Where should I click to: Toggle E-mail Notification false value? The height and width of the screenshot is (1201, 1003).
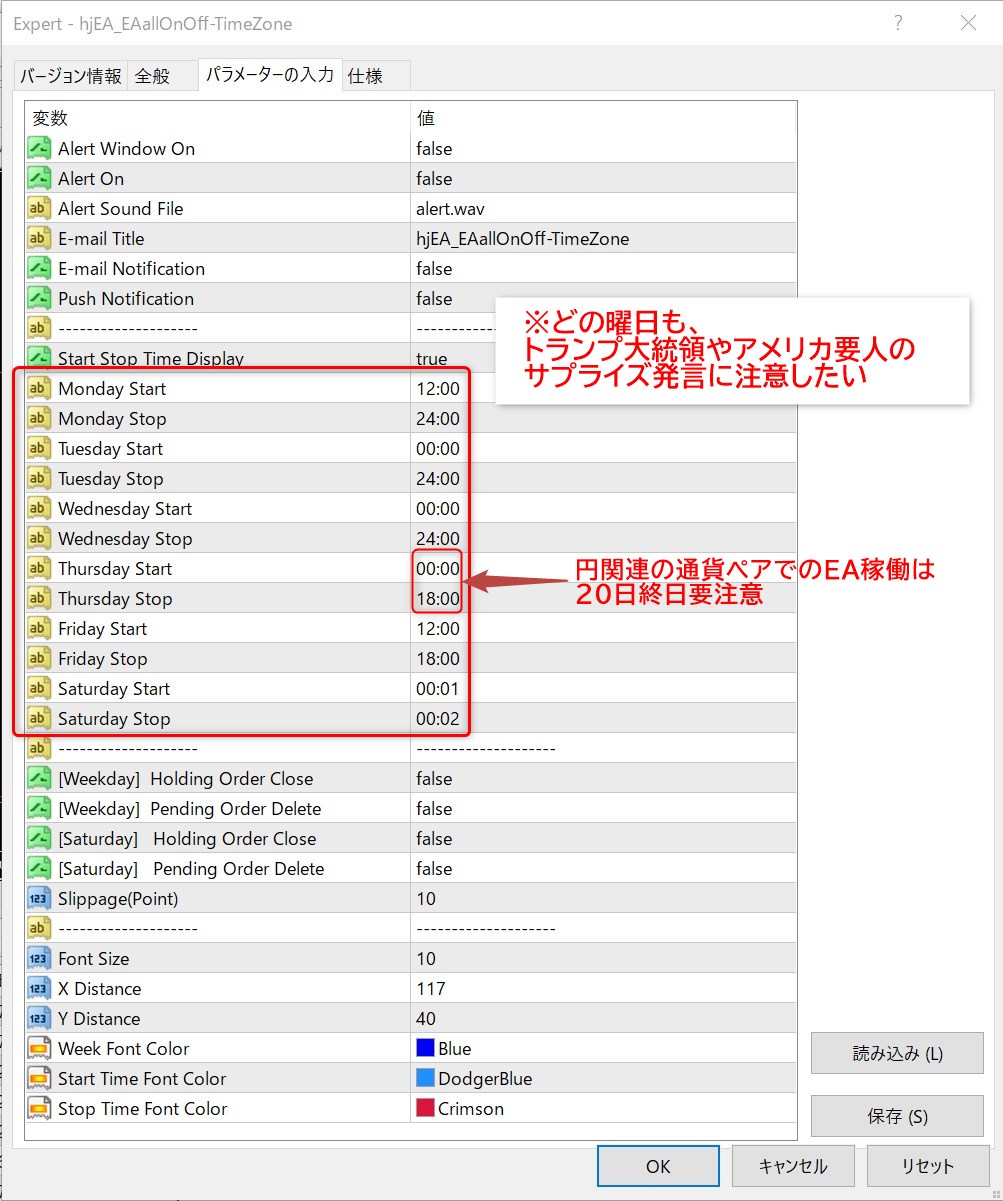coord(434,269)
